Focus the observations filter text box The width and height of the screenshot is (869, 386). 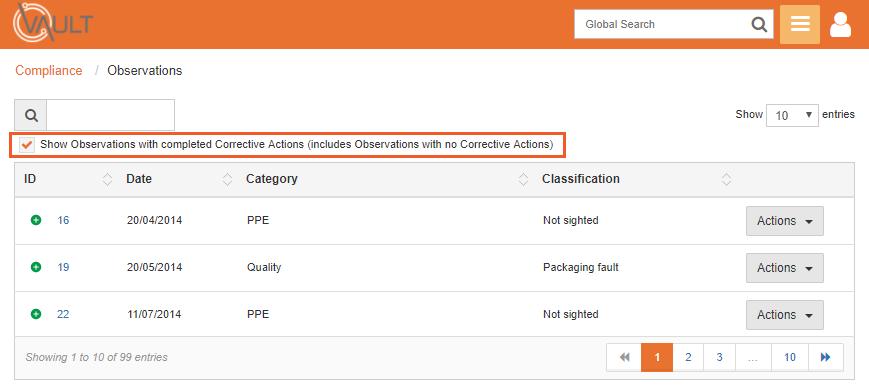(110, 115)
